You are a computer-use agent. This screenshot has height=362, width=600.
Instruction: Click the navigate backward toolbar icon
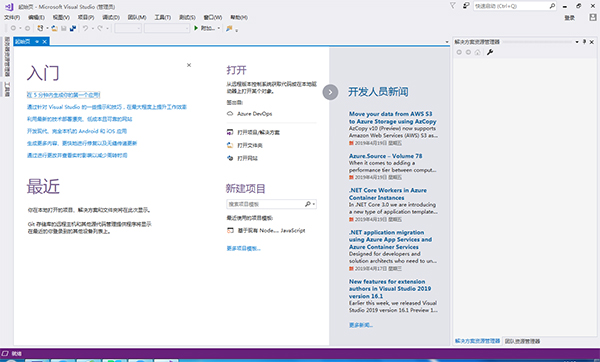click(13, 28)
